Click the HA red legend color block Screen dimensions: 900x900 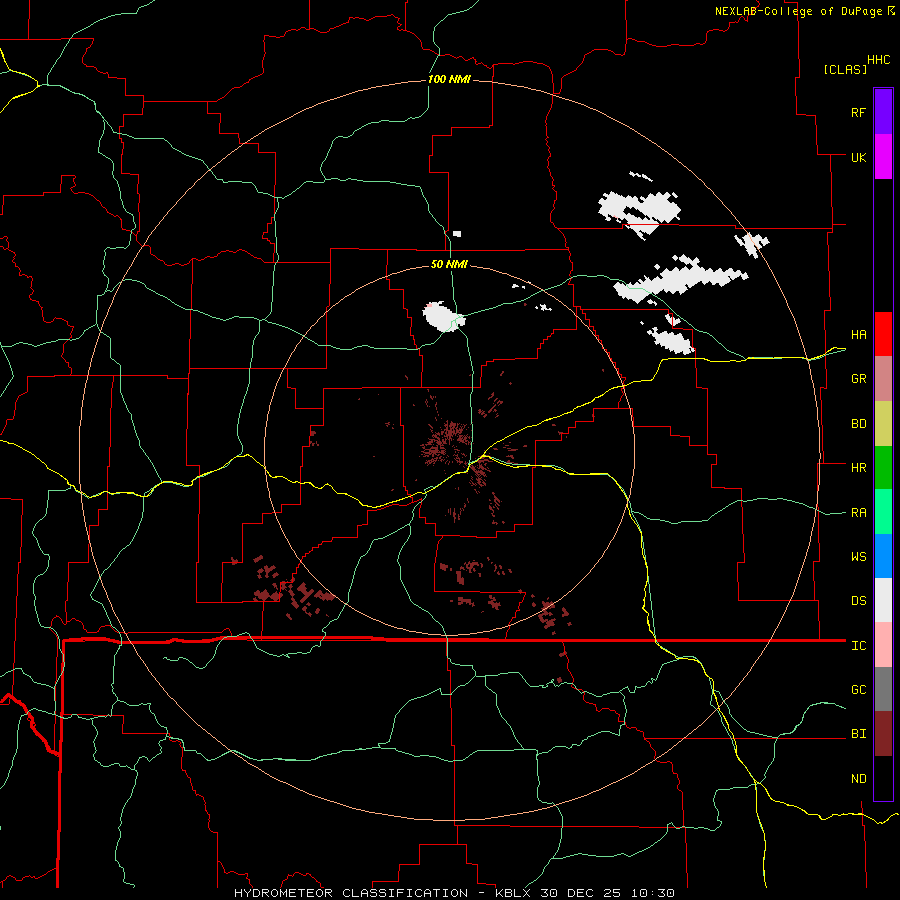[883, 334]
